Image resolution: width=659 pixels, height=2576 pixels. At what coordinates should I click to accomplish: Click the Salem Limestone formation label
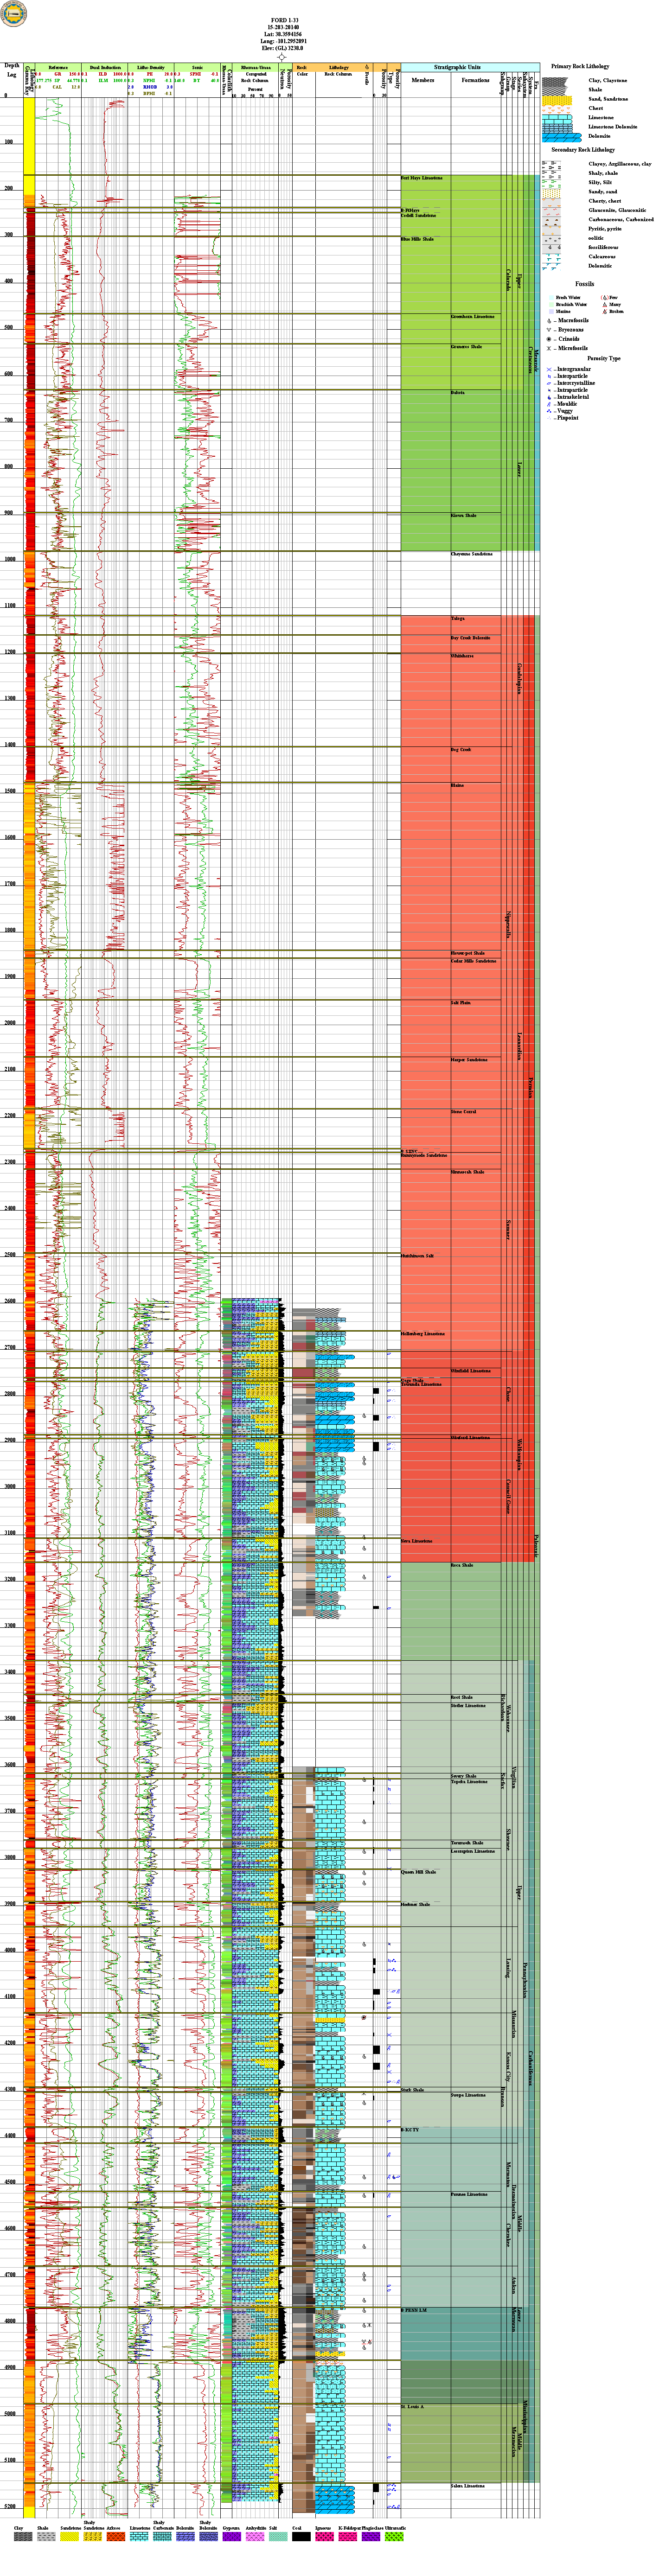(x=467, y=2486)
